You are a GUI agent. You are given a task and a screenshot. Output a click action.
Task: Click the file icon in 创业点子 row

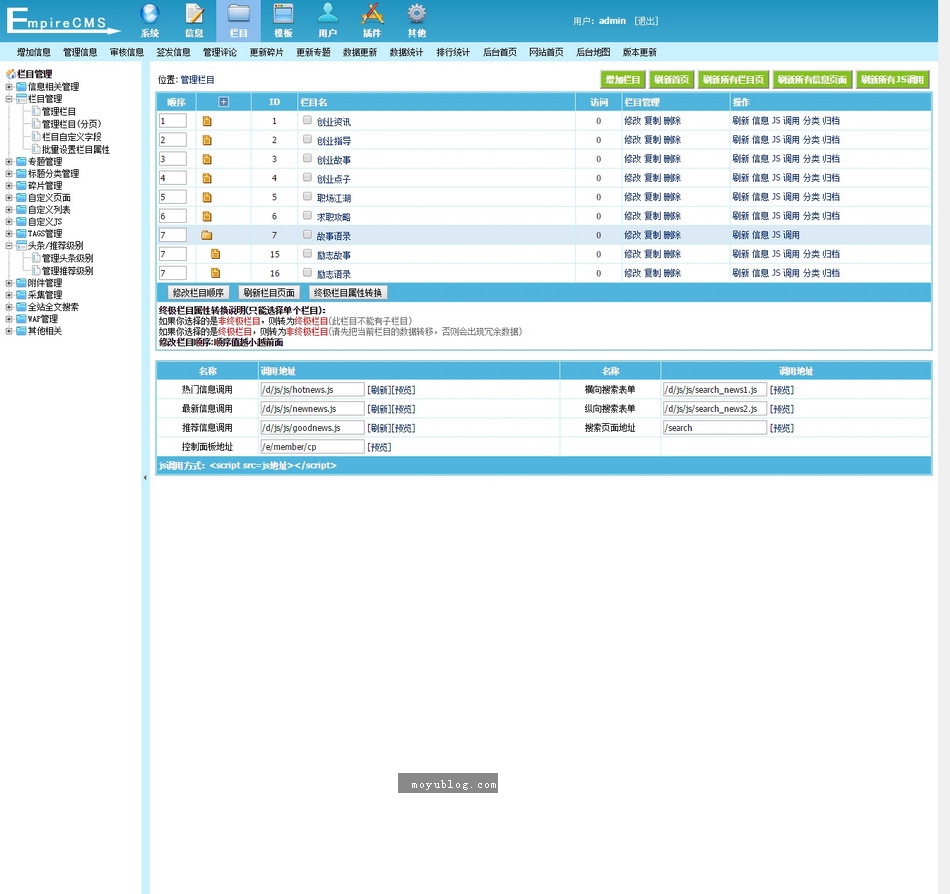coord(207,178)
